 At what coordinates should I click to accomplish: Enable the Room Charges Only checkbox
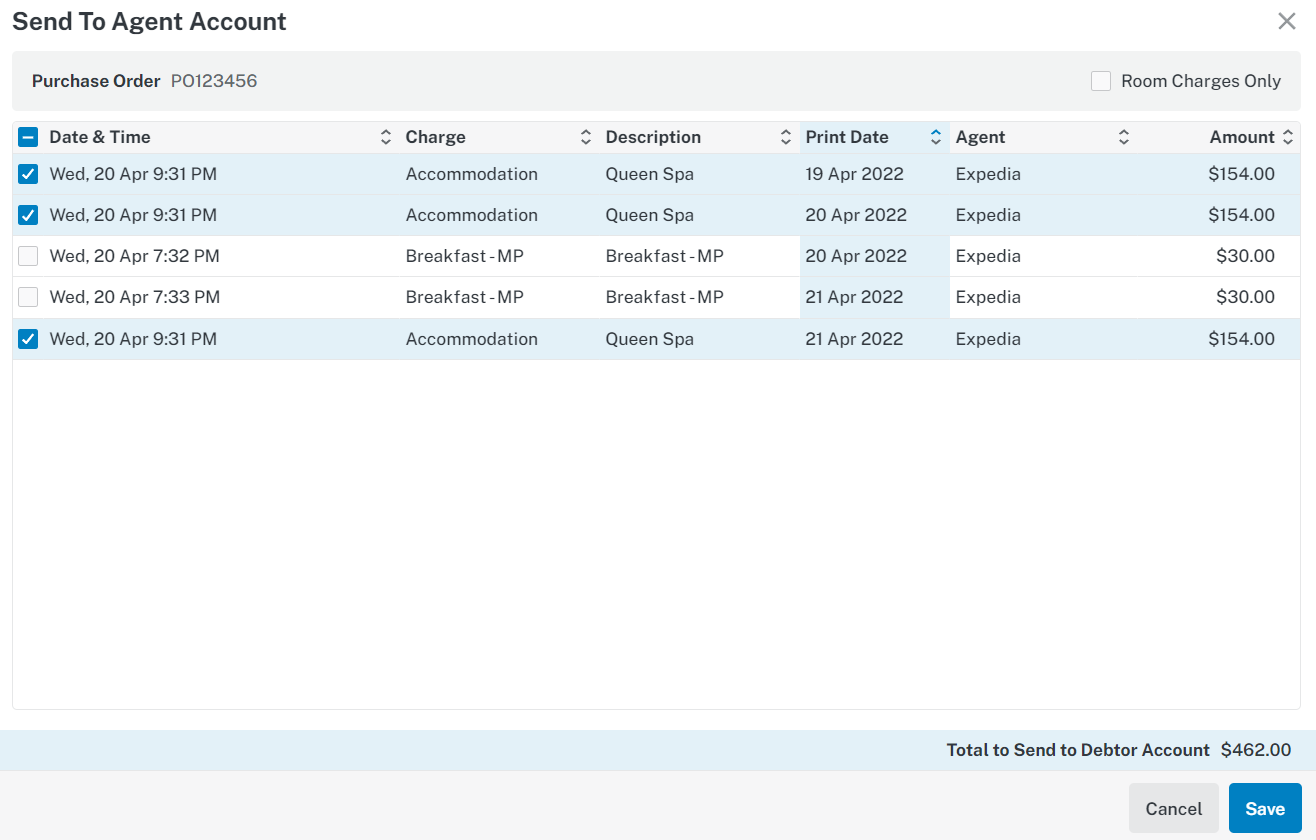tap(1101, 81)
